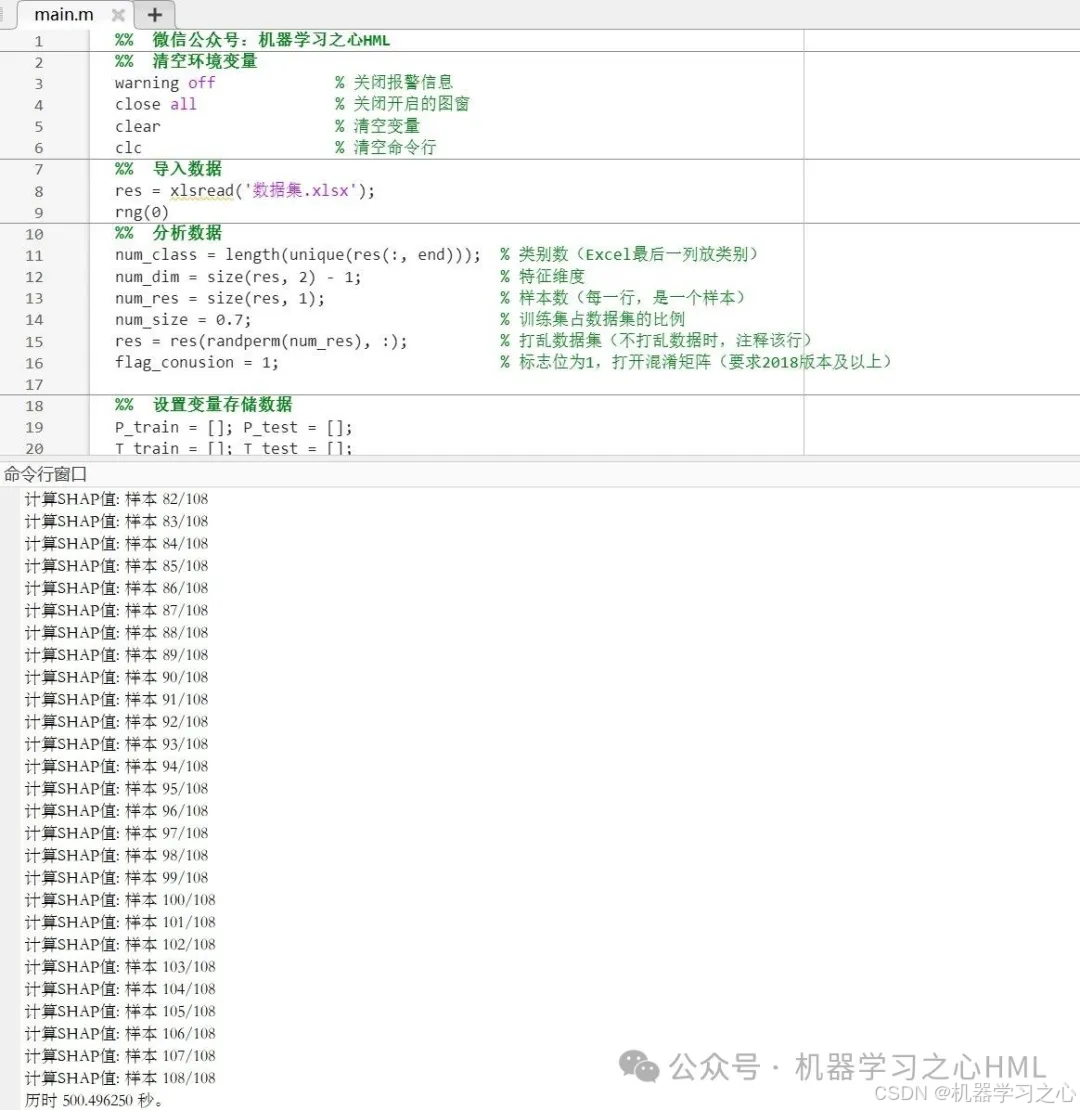Click the warning off statement
Image resolution: width=1080 pixels, height=1110 pixels.
tap(163, 83)
